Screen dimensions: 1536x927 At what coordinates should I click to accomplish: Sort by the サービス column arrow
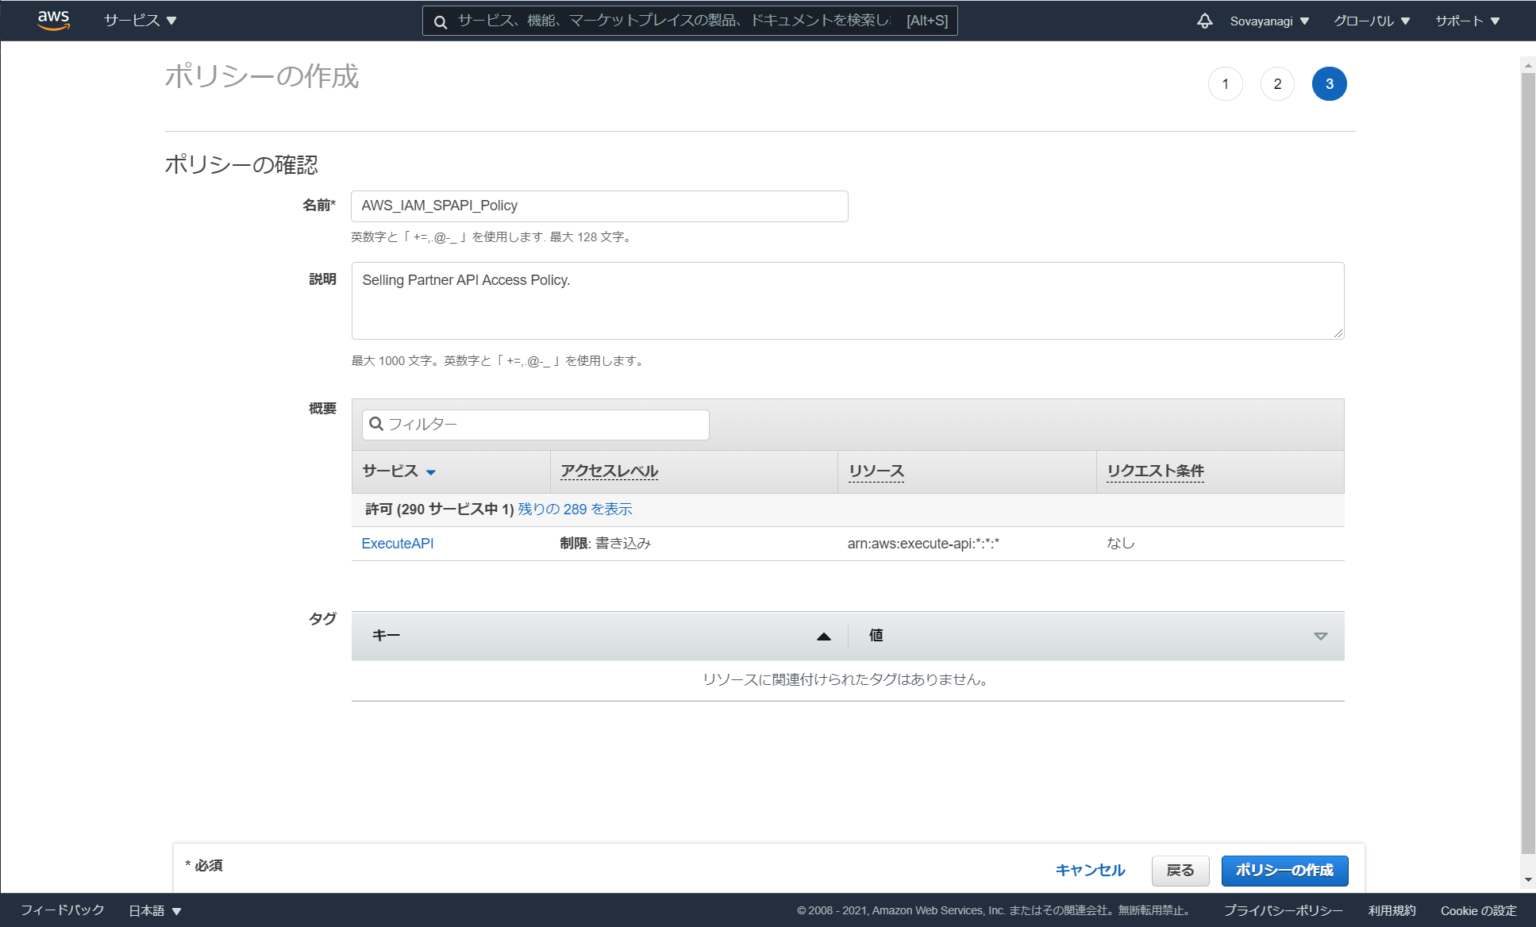click(430, 471)
